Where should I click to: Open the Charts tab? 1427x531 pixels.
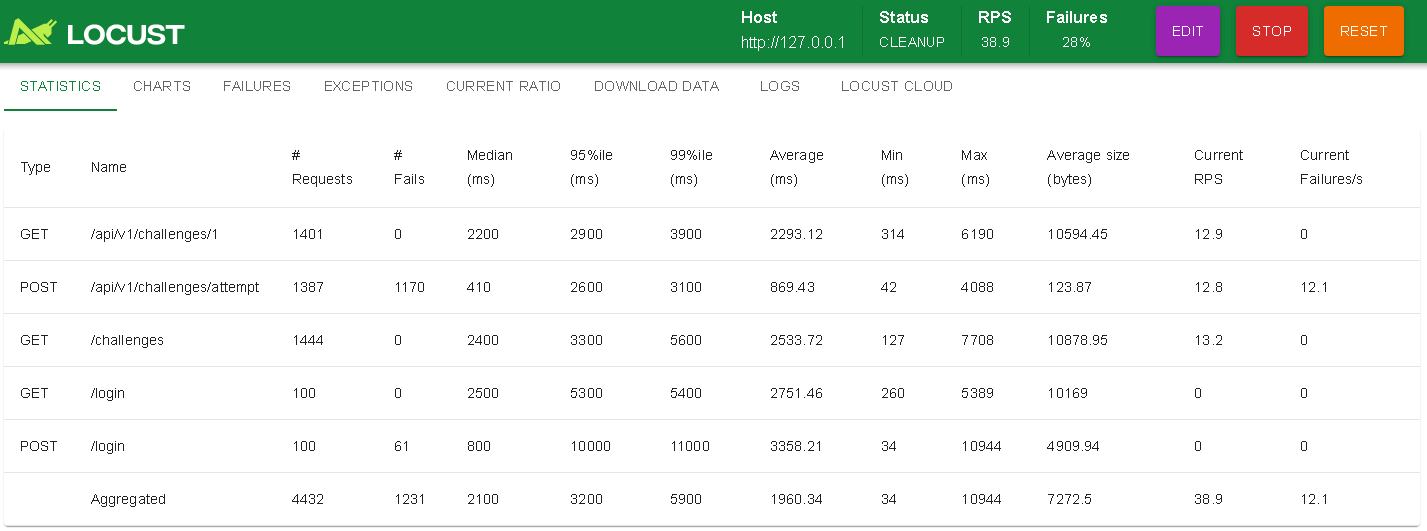coord(162,86)
